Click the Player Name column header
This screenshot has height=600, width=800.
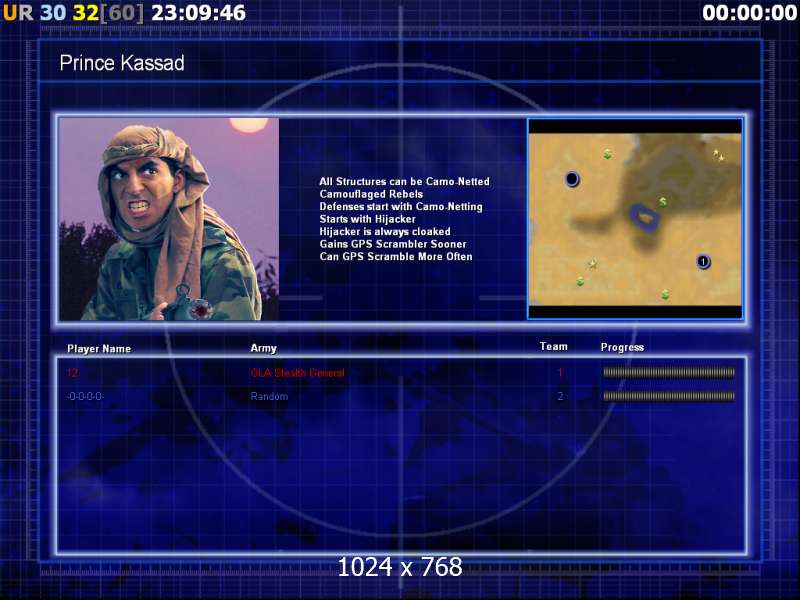[99, 349]
